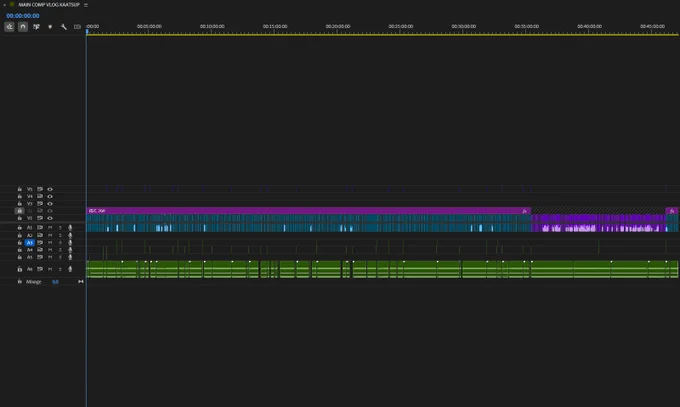Target the V1 track label

[x=29, y=218]
